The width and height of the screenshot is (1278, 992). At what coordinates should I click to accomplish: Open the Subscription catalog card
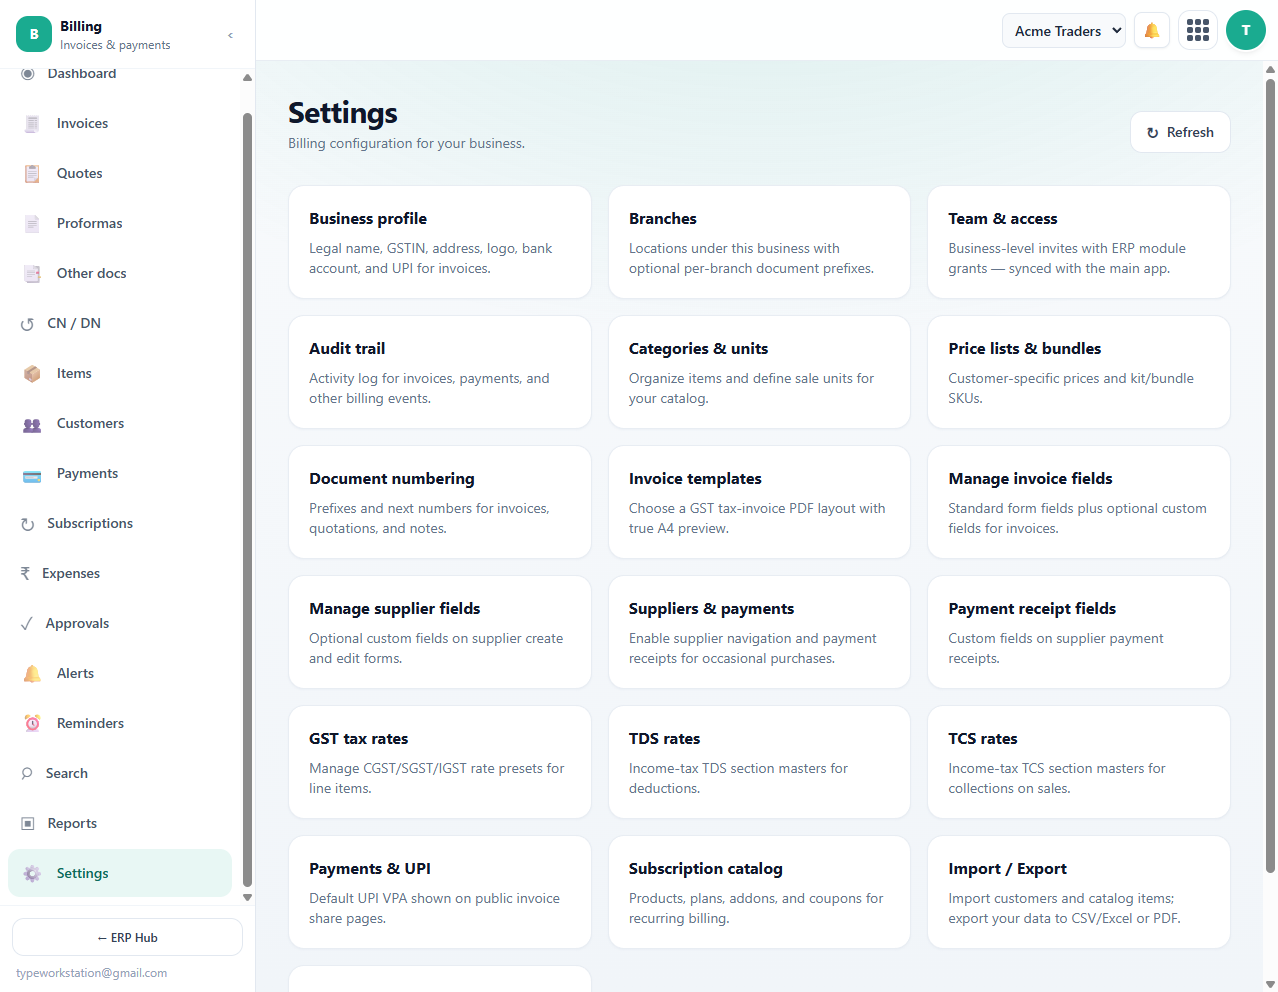(759, 892)
